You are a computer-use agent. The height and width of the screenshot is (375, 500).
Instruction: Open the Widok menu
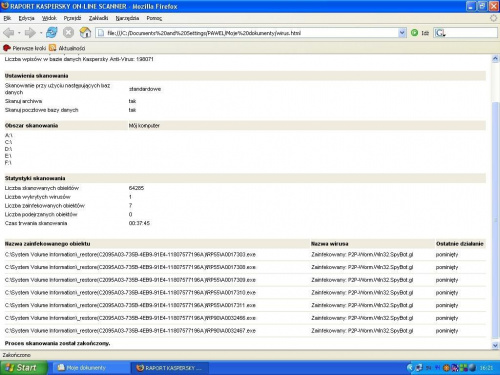49,18
